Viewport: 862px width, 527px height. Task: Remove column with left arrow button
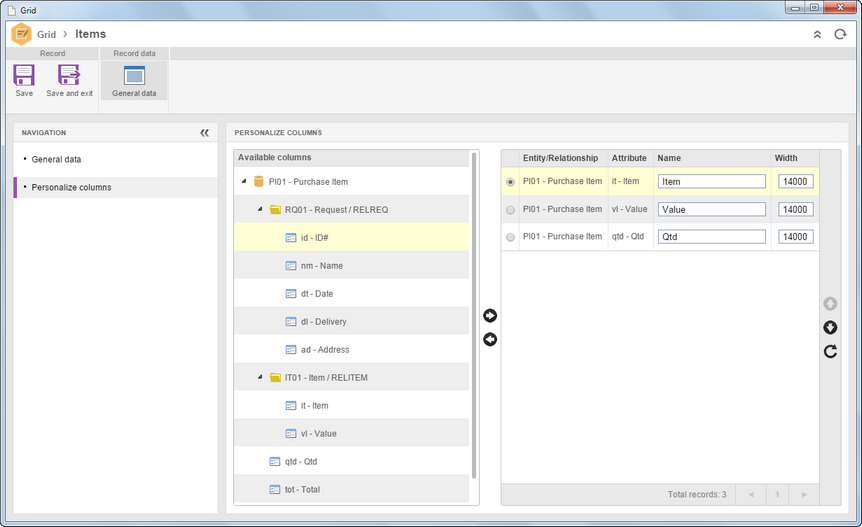coord(490,340)
